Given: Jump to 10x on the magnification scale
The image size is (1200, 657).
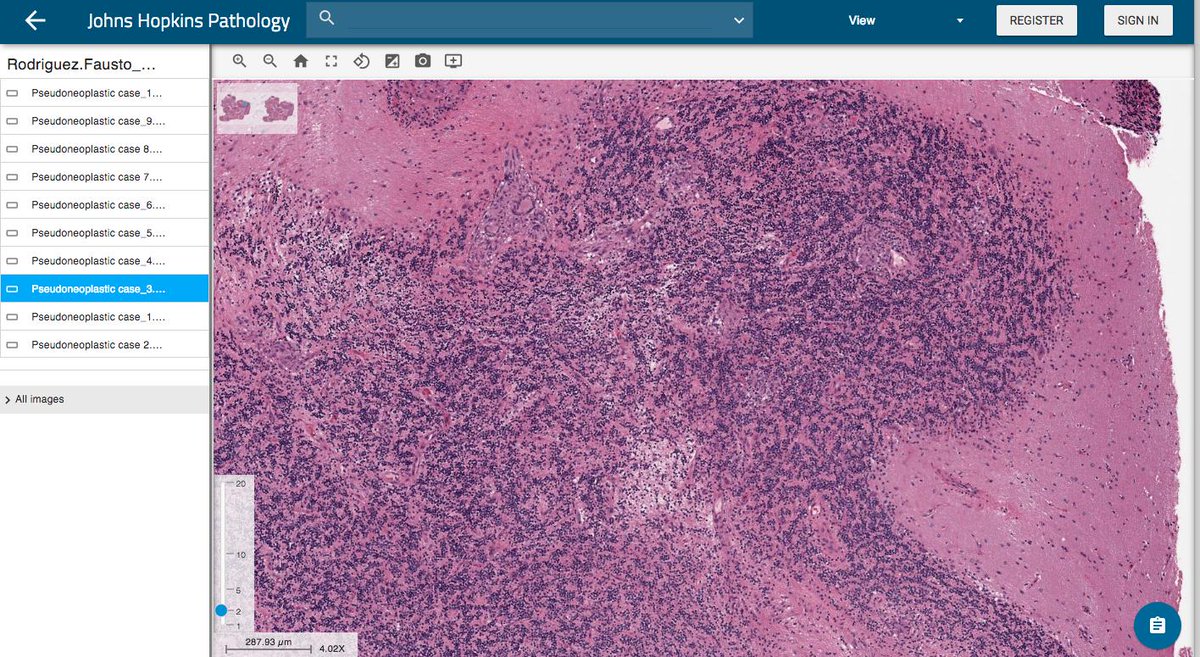Looking at the screenshot, I should tap(241, 553).
